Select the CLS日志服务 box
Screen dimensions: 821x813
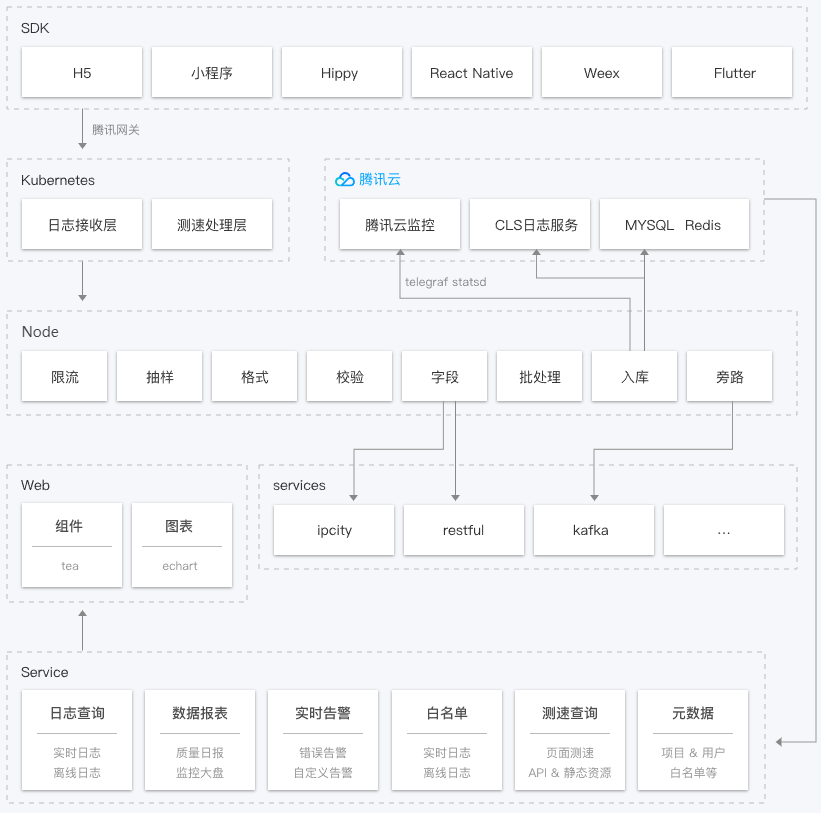pos(530,224)
